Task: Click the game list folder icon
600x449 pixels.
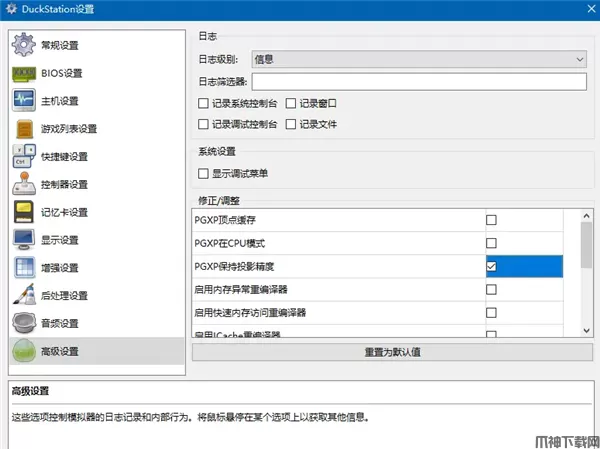Action: (25, 129)
